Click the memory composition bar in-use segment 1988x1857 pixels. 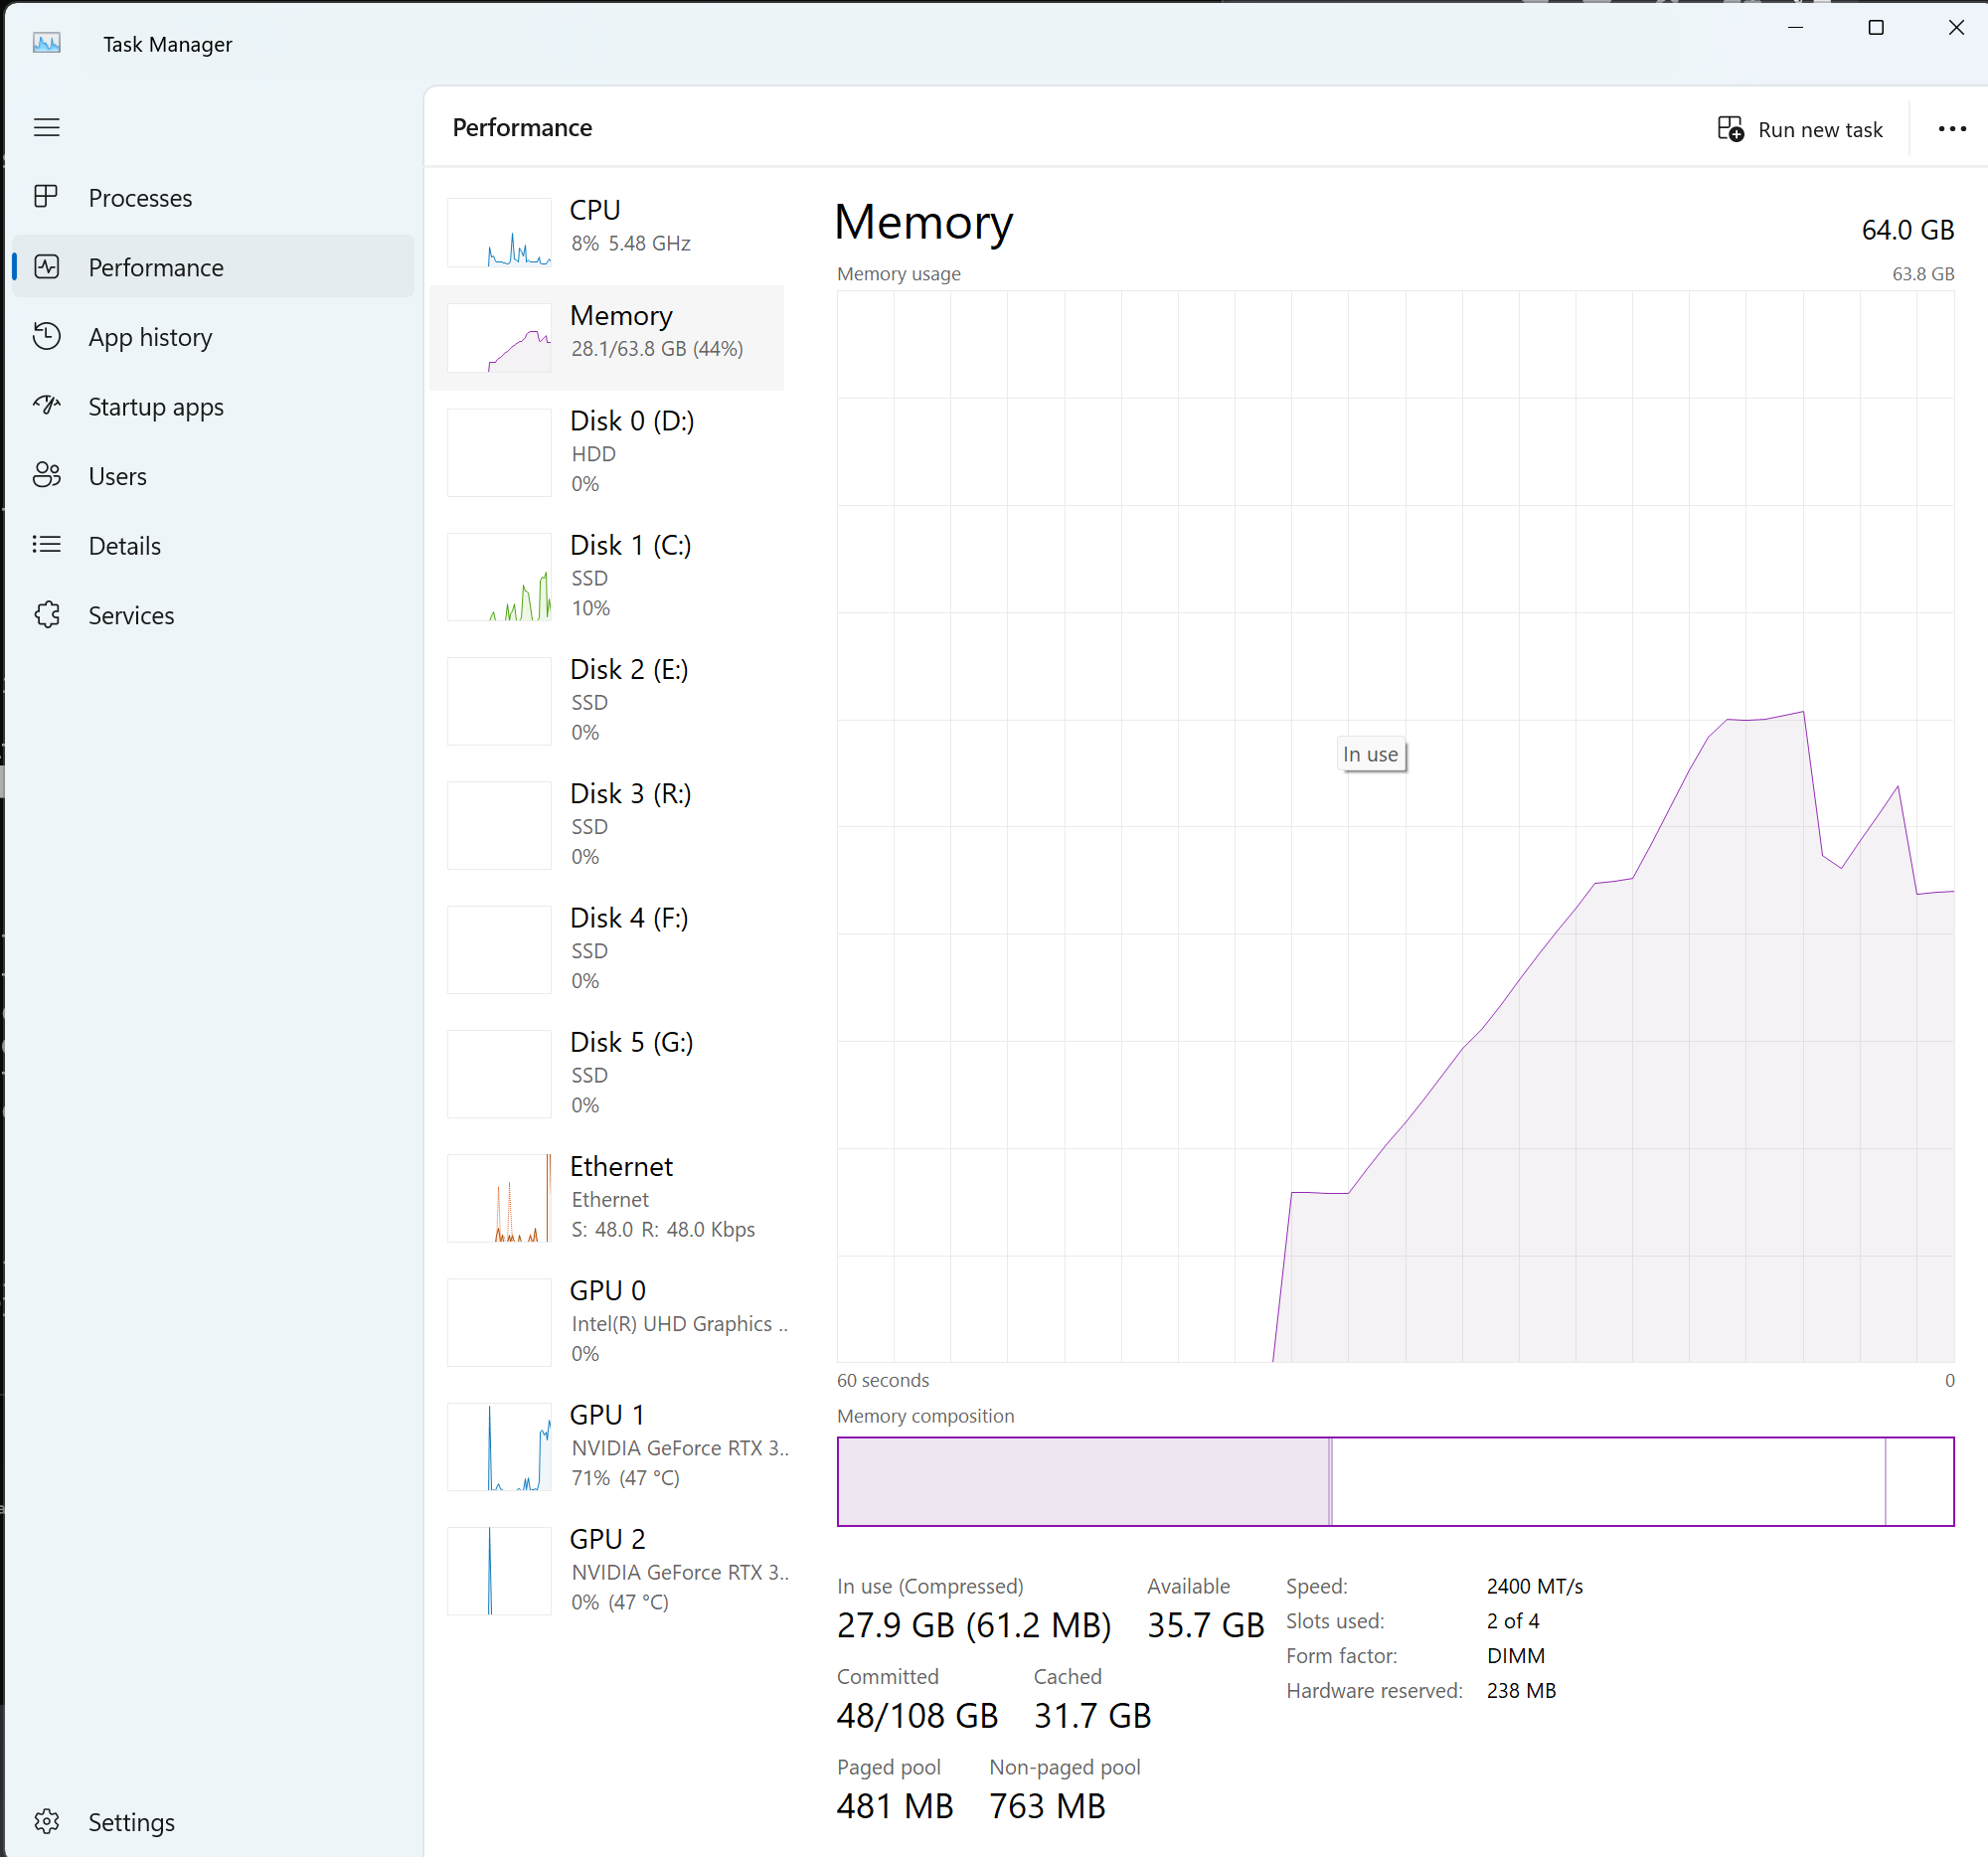click(1082, 1481)
